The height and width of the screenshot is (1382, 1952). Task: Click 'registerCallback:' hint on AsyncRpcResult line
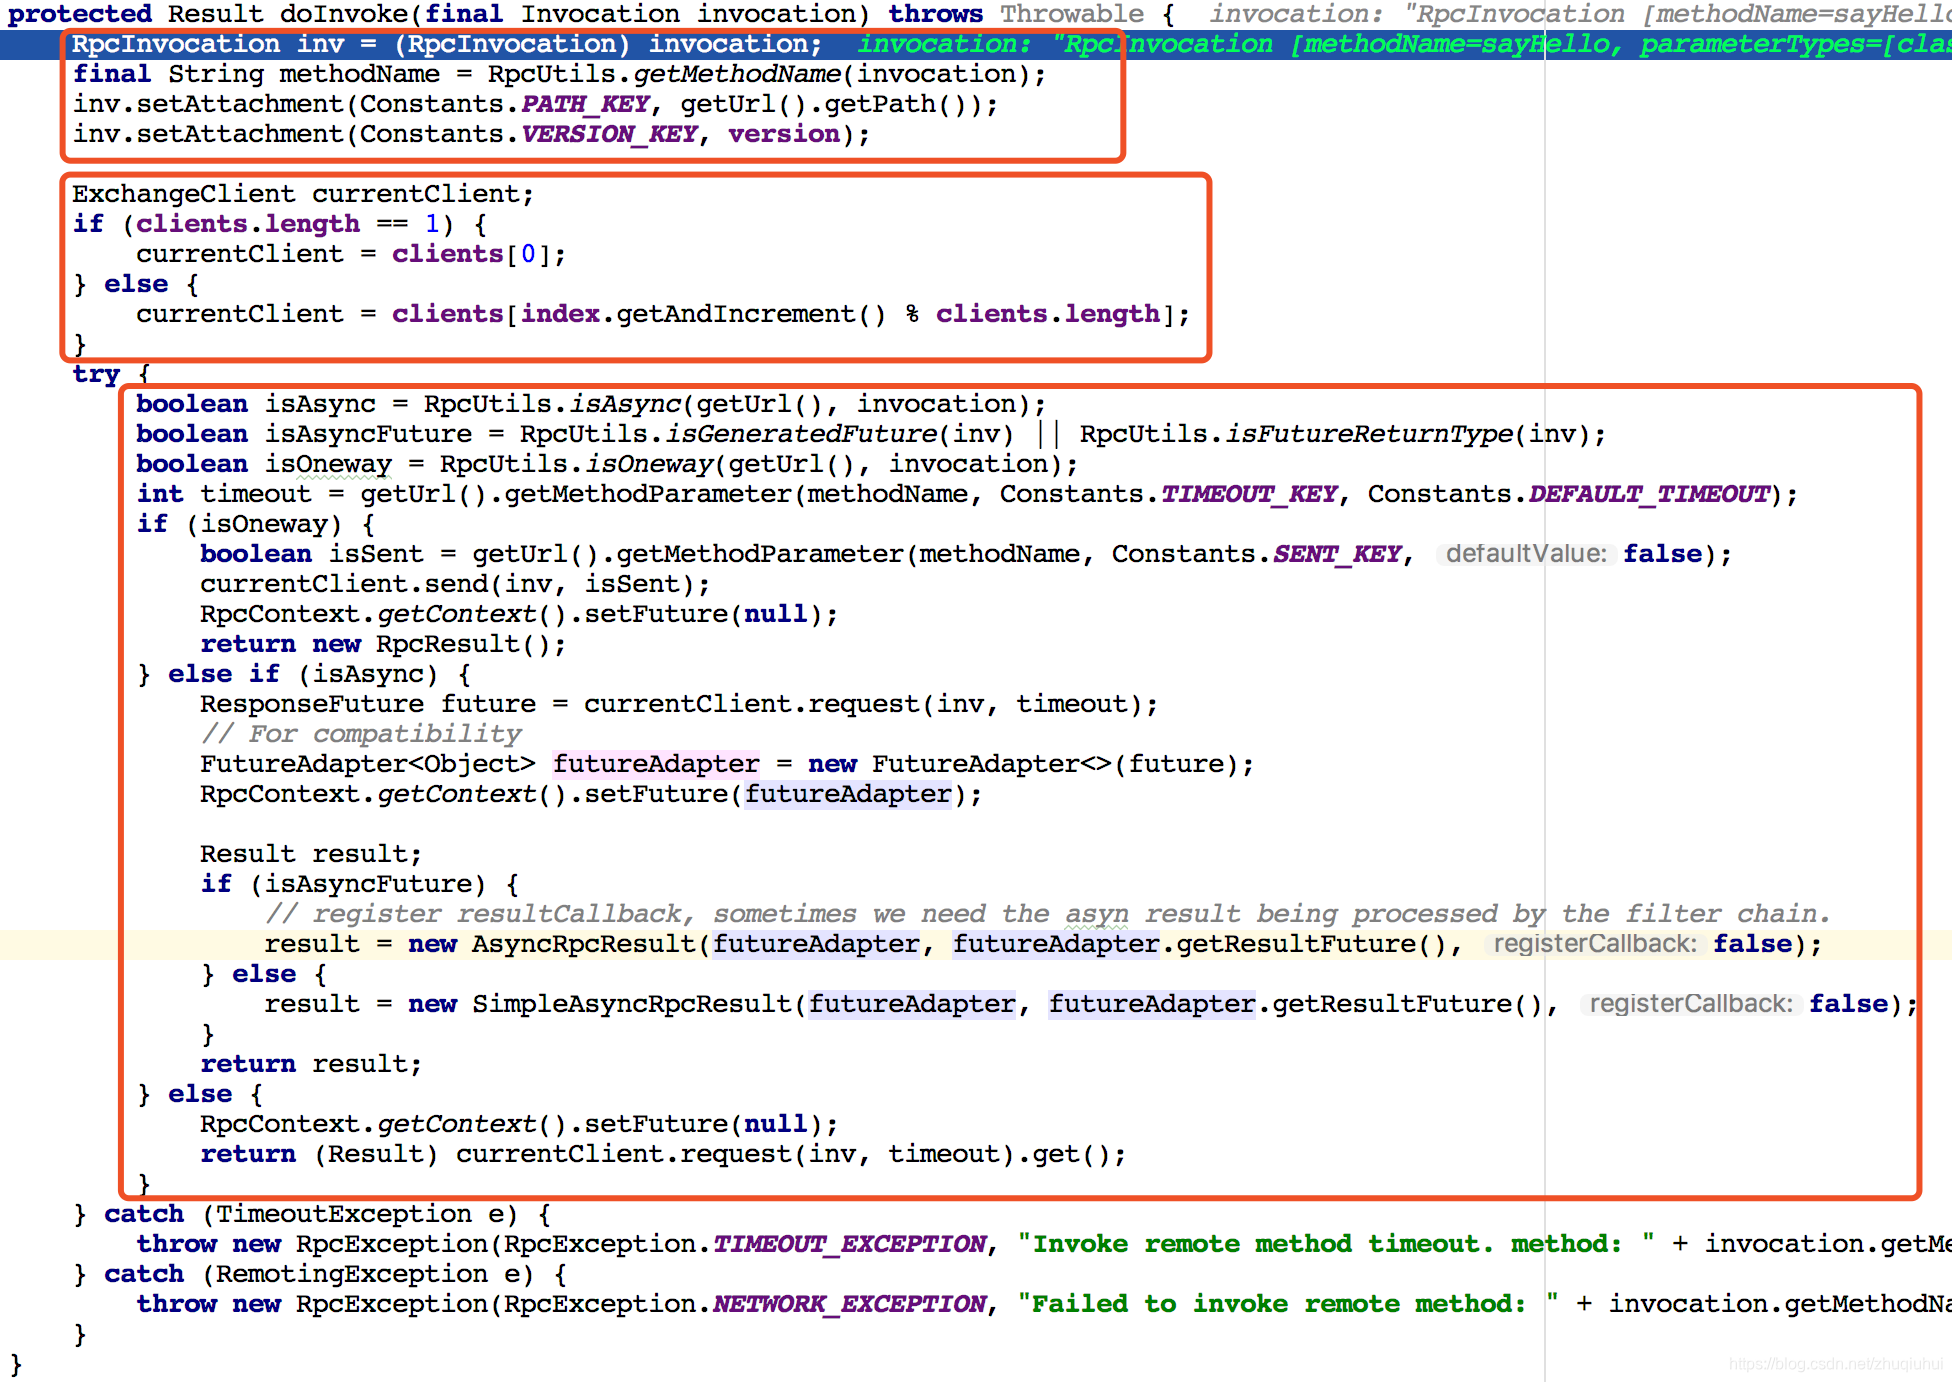(x=1594, y=944)
